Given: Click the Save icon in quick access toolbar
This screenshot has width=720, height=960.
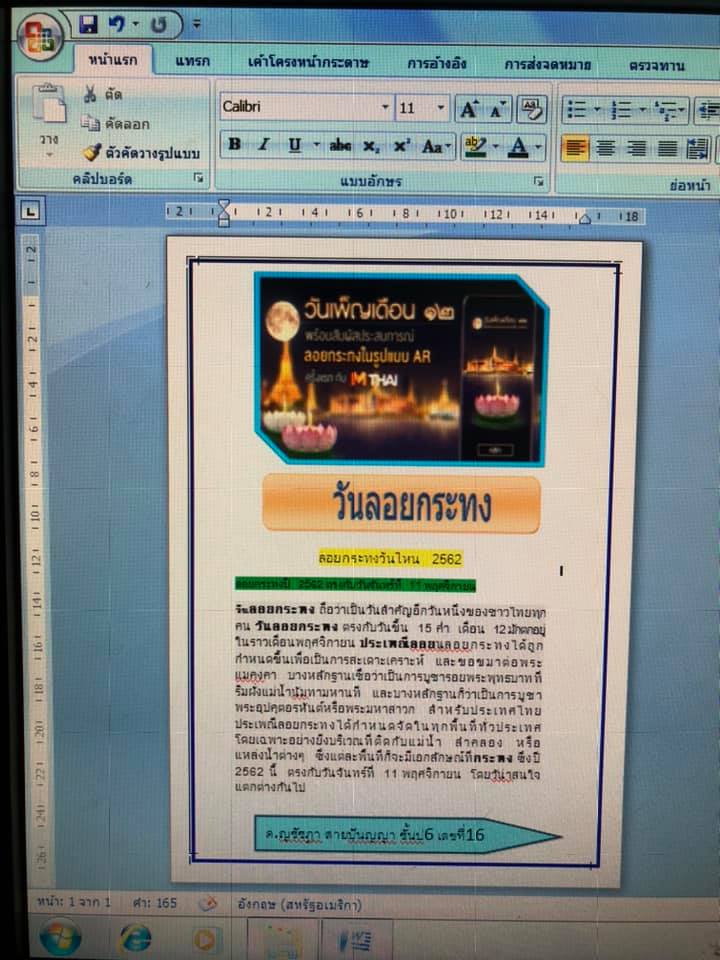Looking at the screenshot, I should pyautogui.click(x=89, y=23).
